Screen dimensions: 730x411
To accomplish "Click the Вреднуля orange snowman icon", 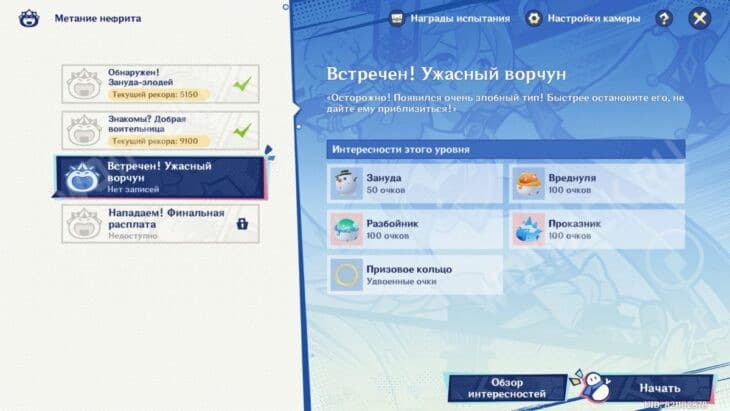I will [x=528, y=184].
